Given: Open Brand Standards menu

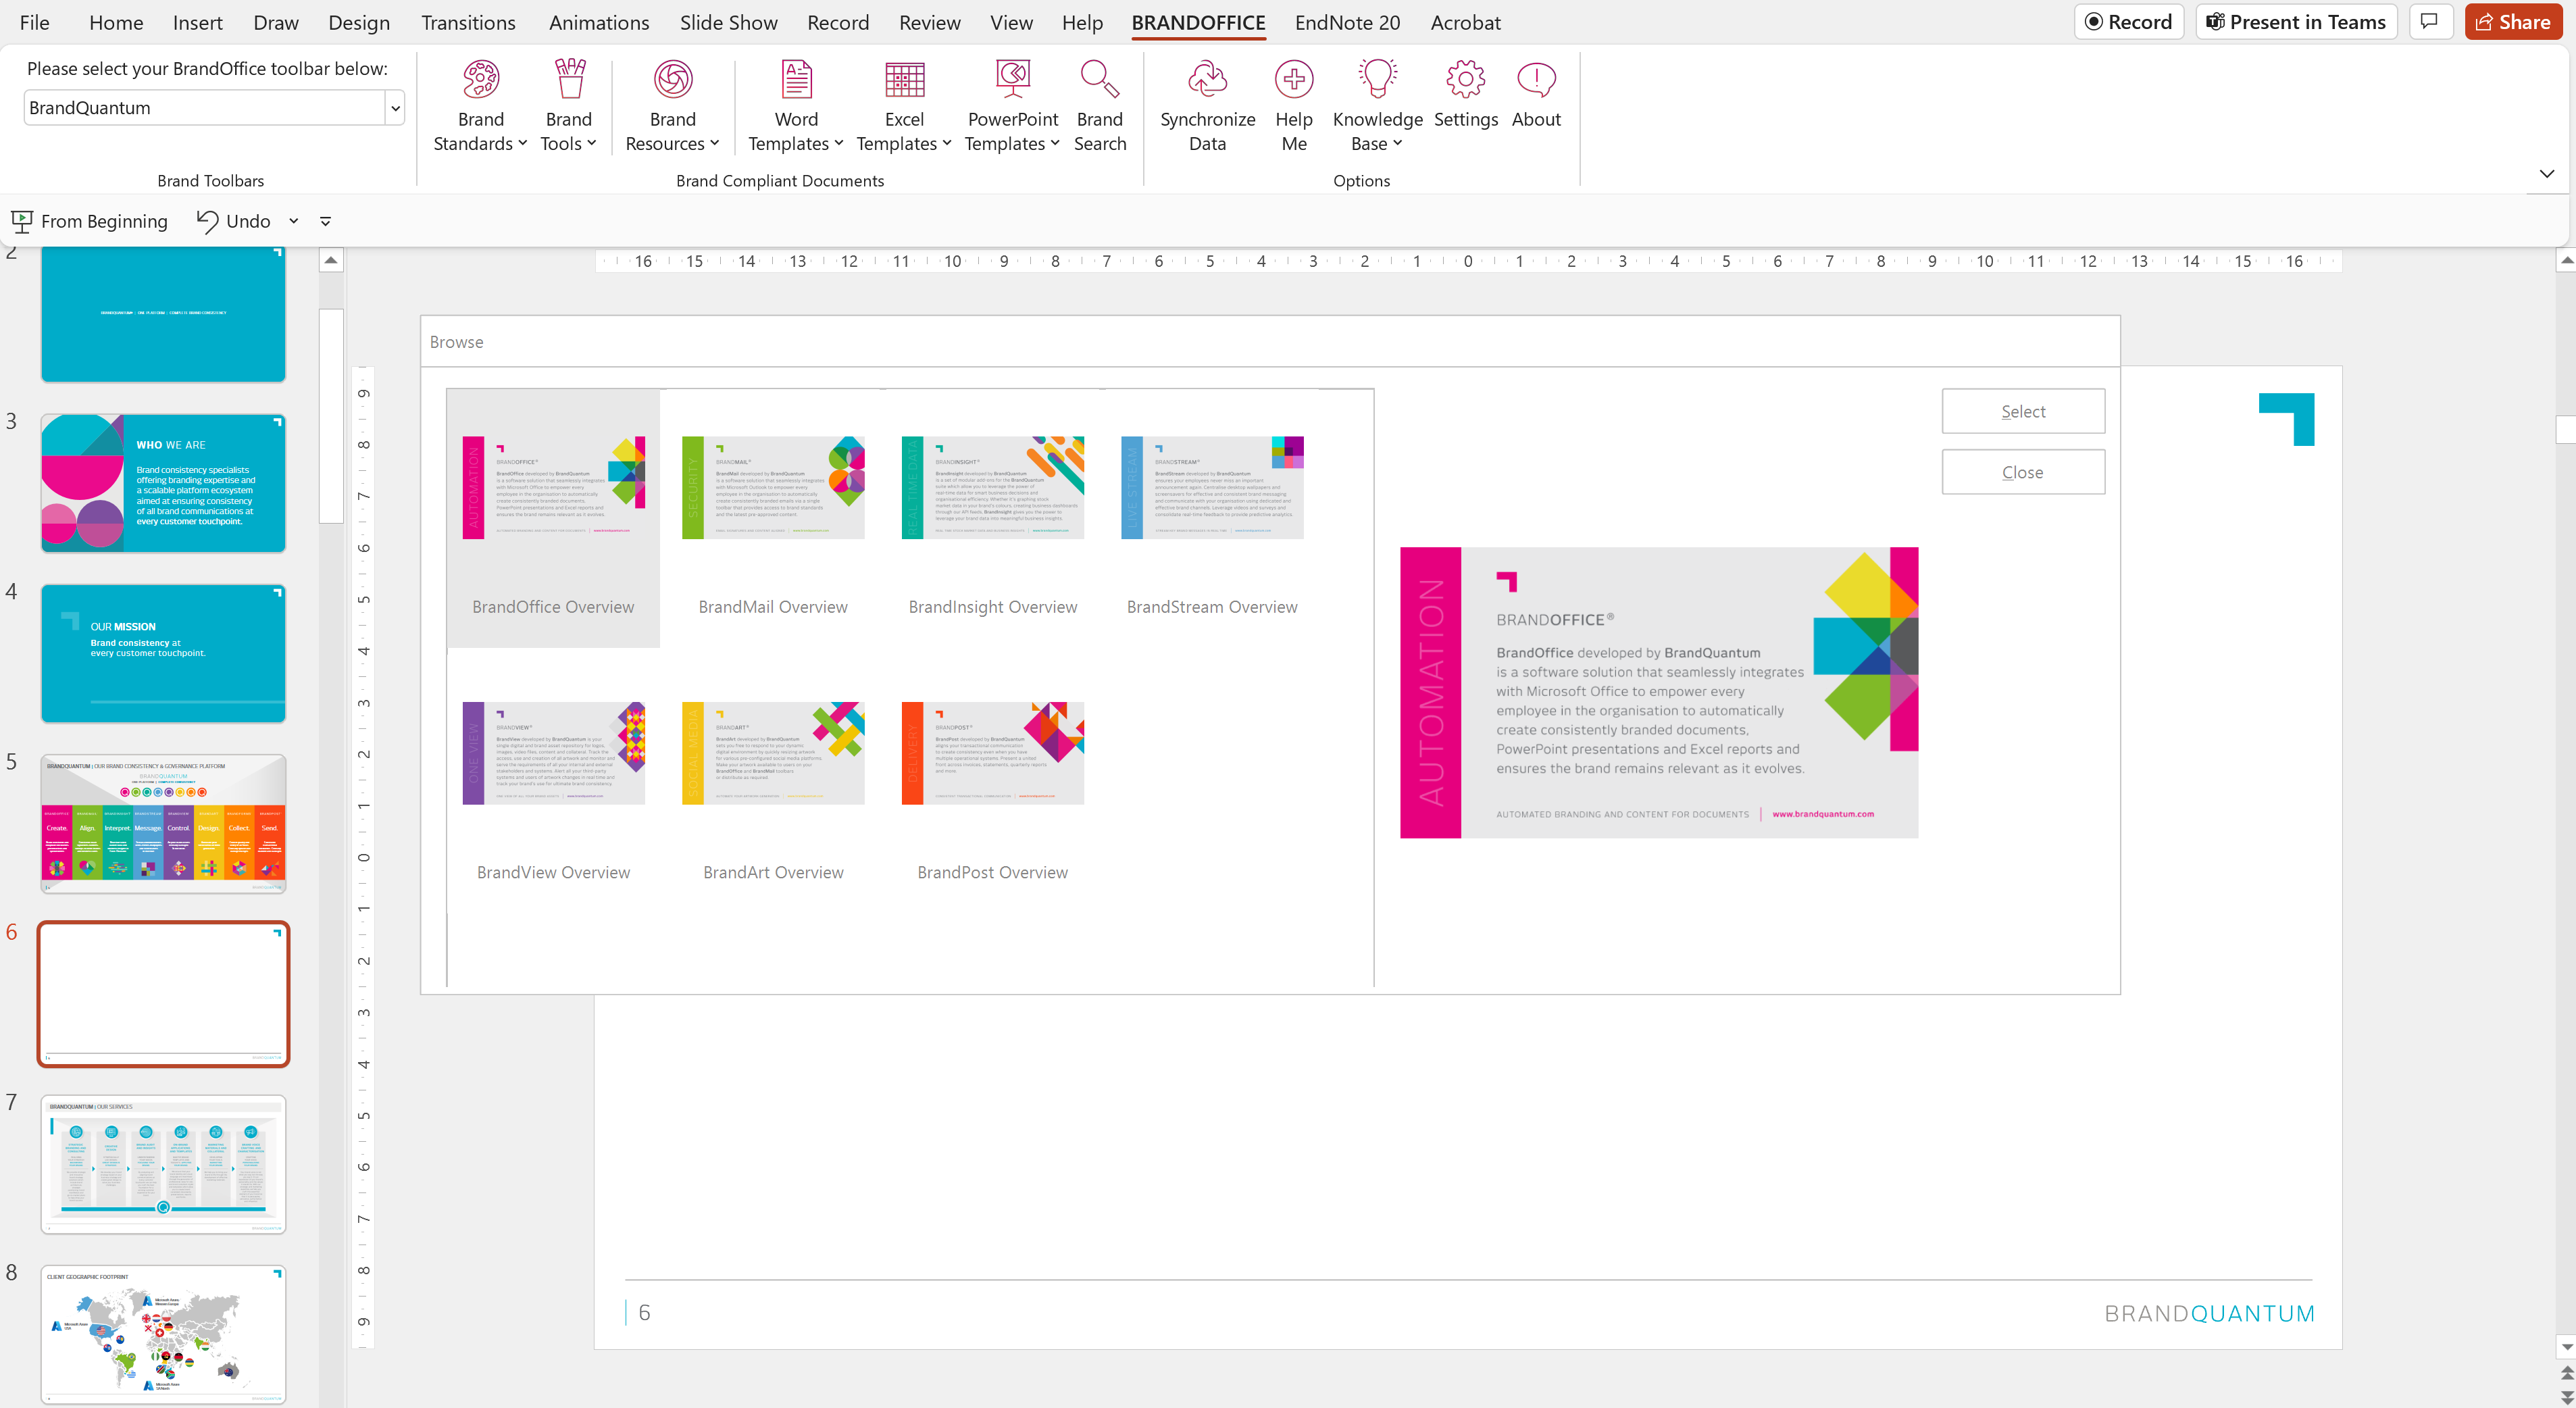Looking at the screenshot, I should pos(480,106).
